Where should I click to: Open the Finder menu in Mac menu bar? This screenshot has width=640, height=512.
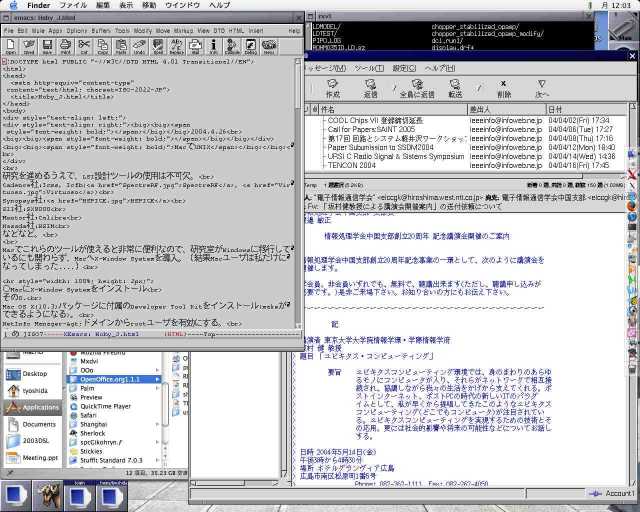(x=39, y=5)
